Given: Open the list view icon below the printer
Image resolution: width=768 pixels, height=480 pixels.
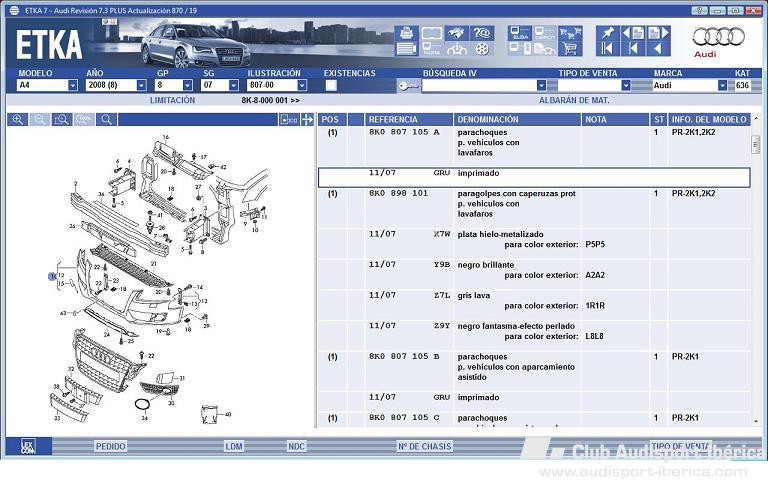Looking at the screenshot, I should (407, 48).
